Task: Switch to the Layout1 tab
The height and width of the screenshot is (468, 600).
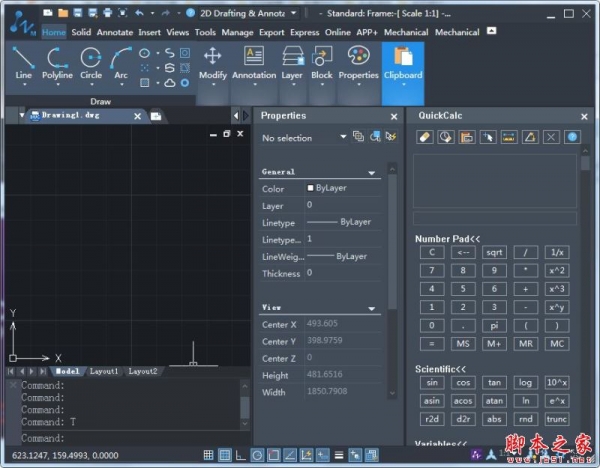Action: (104, 371)
